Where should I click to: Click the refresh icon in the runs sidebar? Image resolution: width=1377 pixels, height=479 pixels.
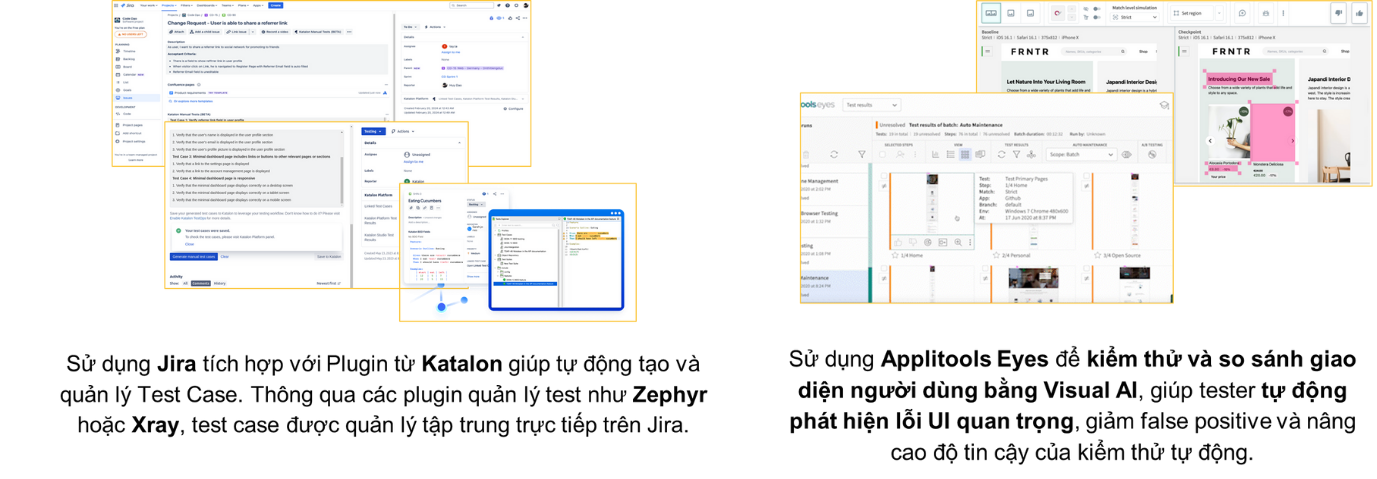tap(834, 155)
